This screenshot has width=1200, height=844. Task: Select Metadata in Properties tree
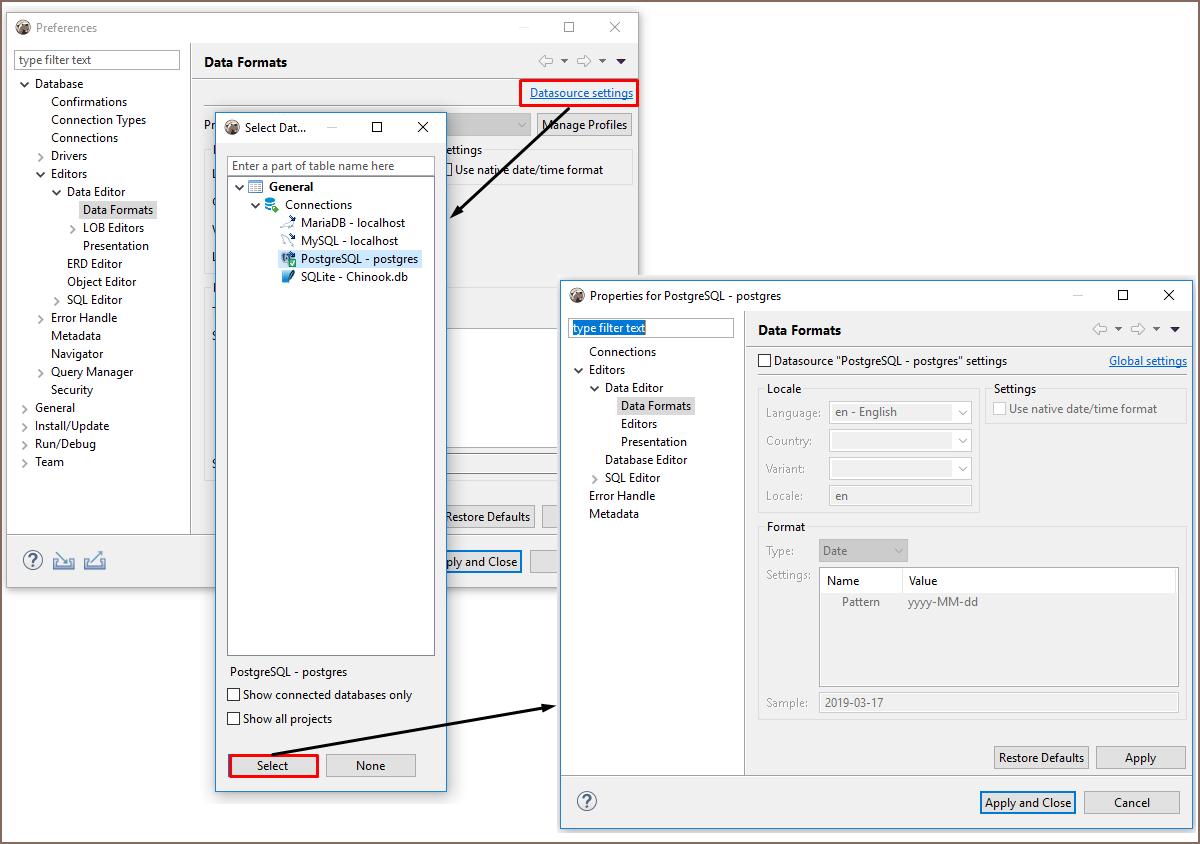tap(613, 514)
